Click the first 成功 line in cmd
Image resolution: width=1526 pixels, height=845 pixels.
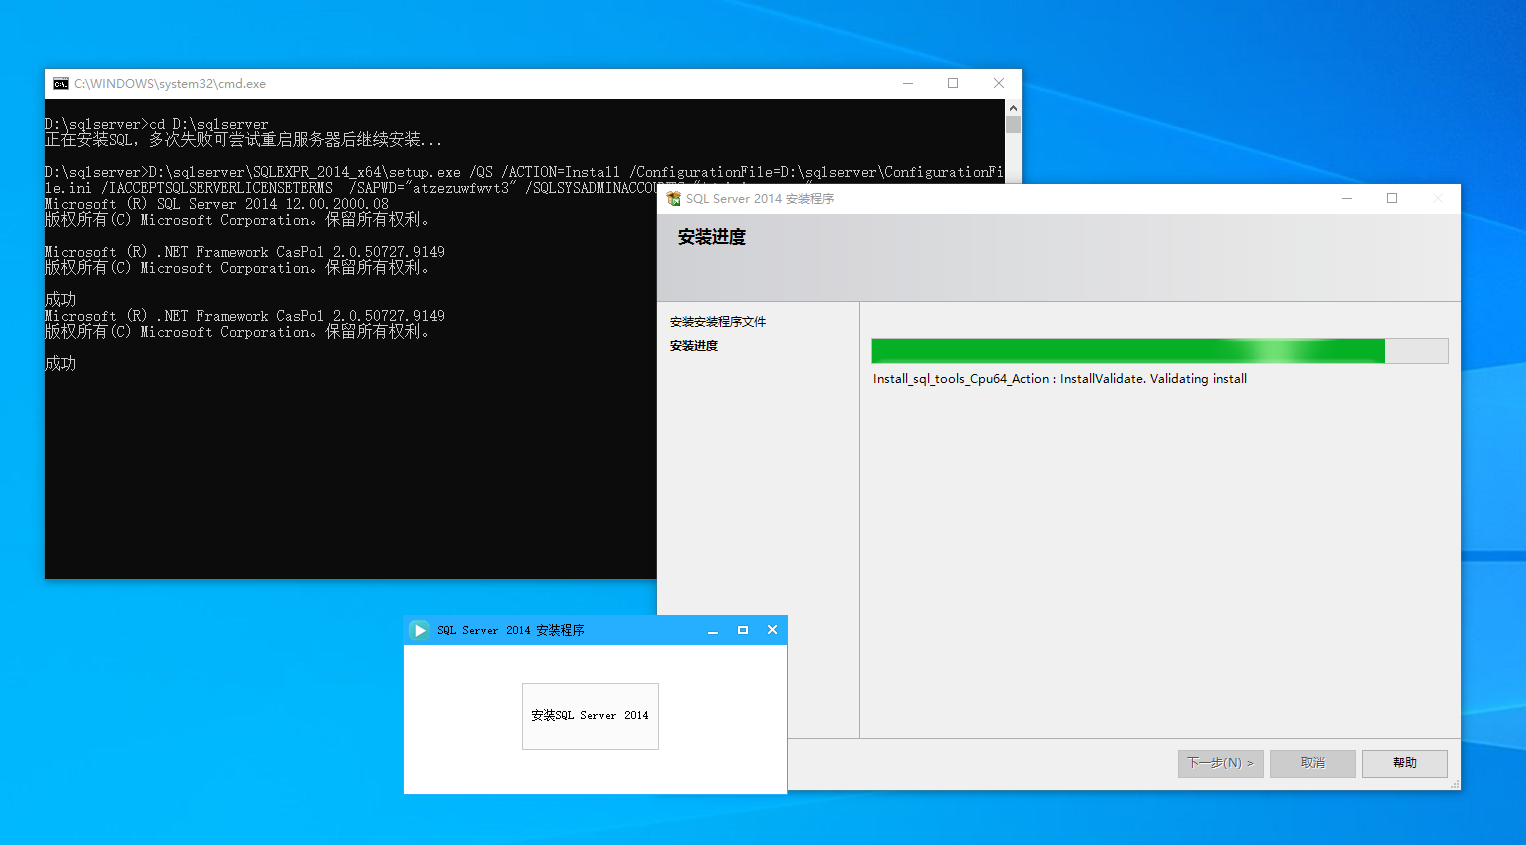60,299
